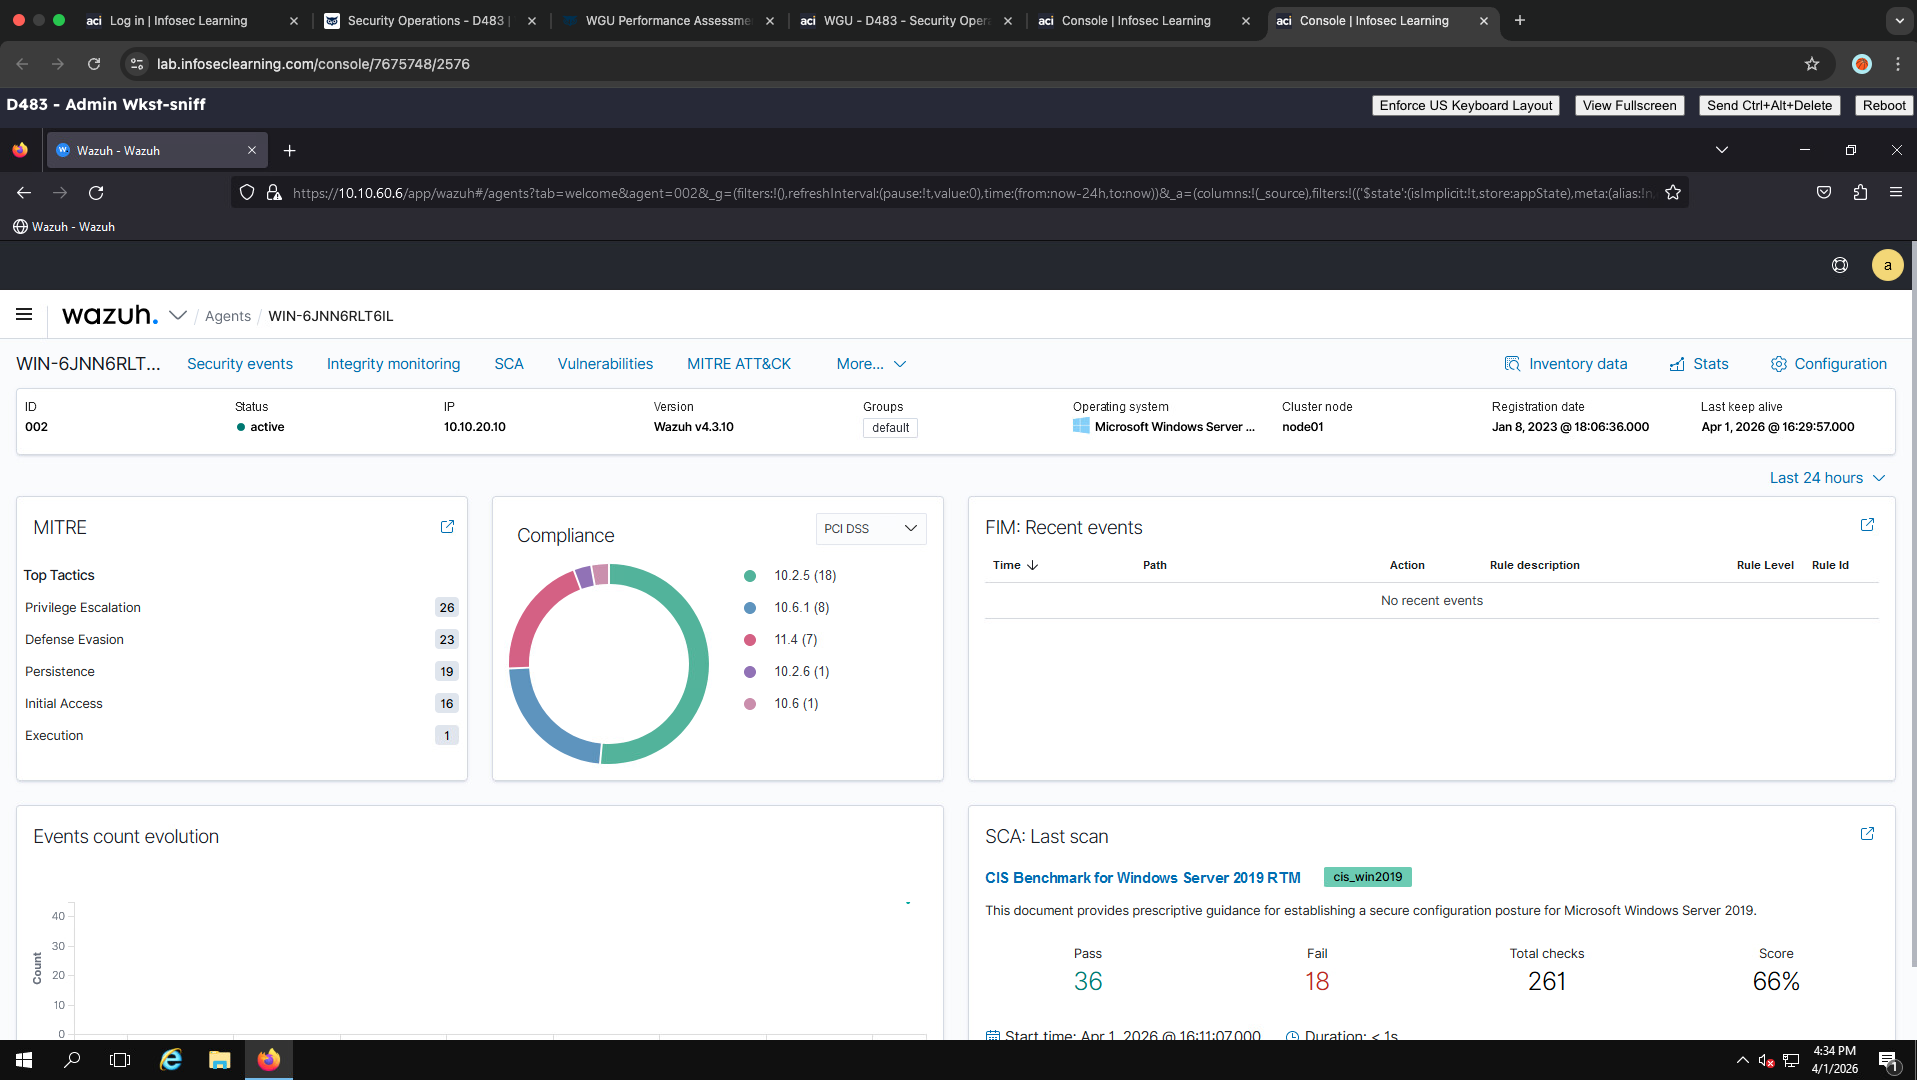Viewport: 1917px width, 1080px height.
Task: Bookmark this page with Firefox star icon
Action: point(1672,192)
